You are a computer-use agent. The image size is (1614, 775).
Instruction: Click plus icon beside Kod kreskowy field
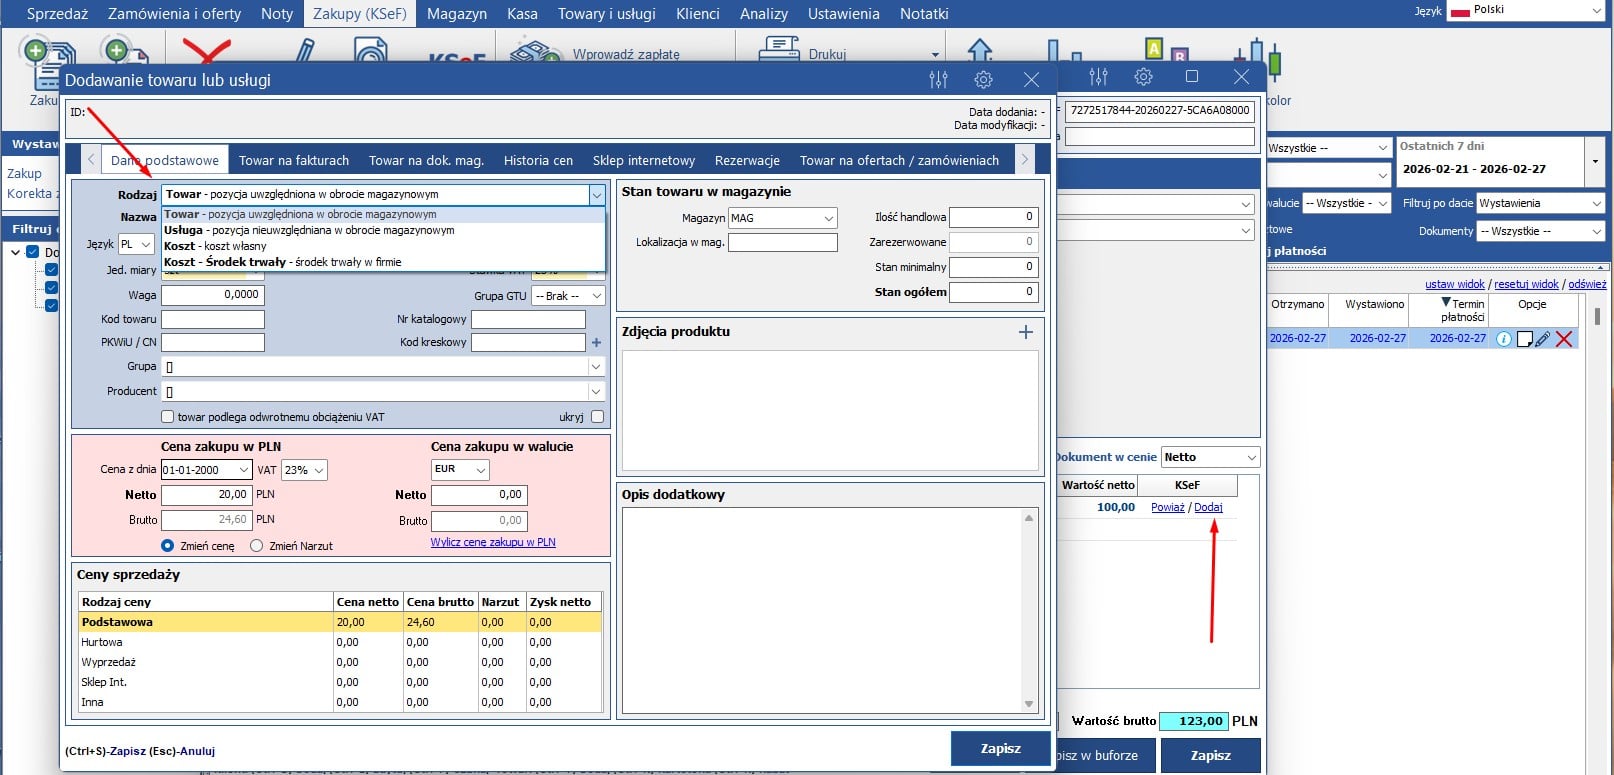tap(597, 343)
